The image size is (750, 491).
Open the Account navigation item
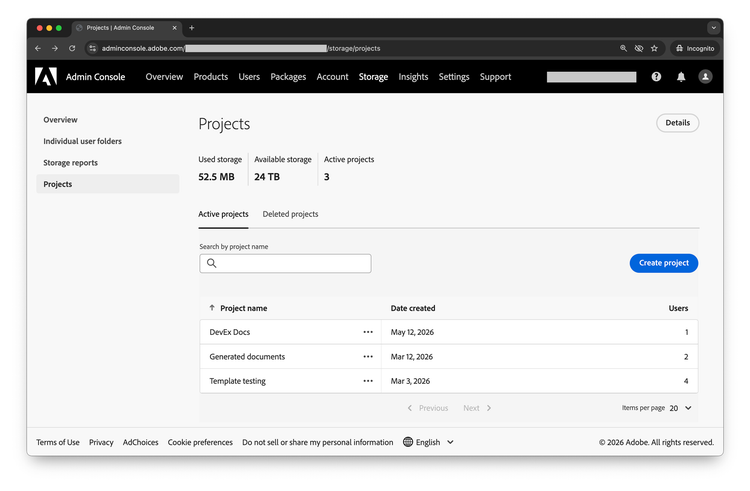(332, 76)
